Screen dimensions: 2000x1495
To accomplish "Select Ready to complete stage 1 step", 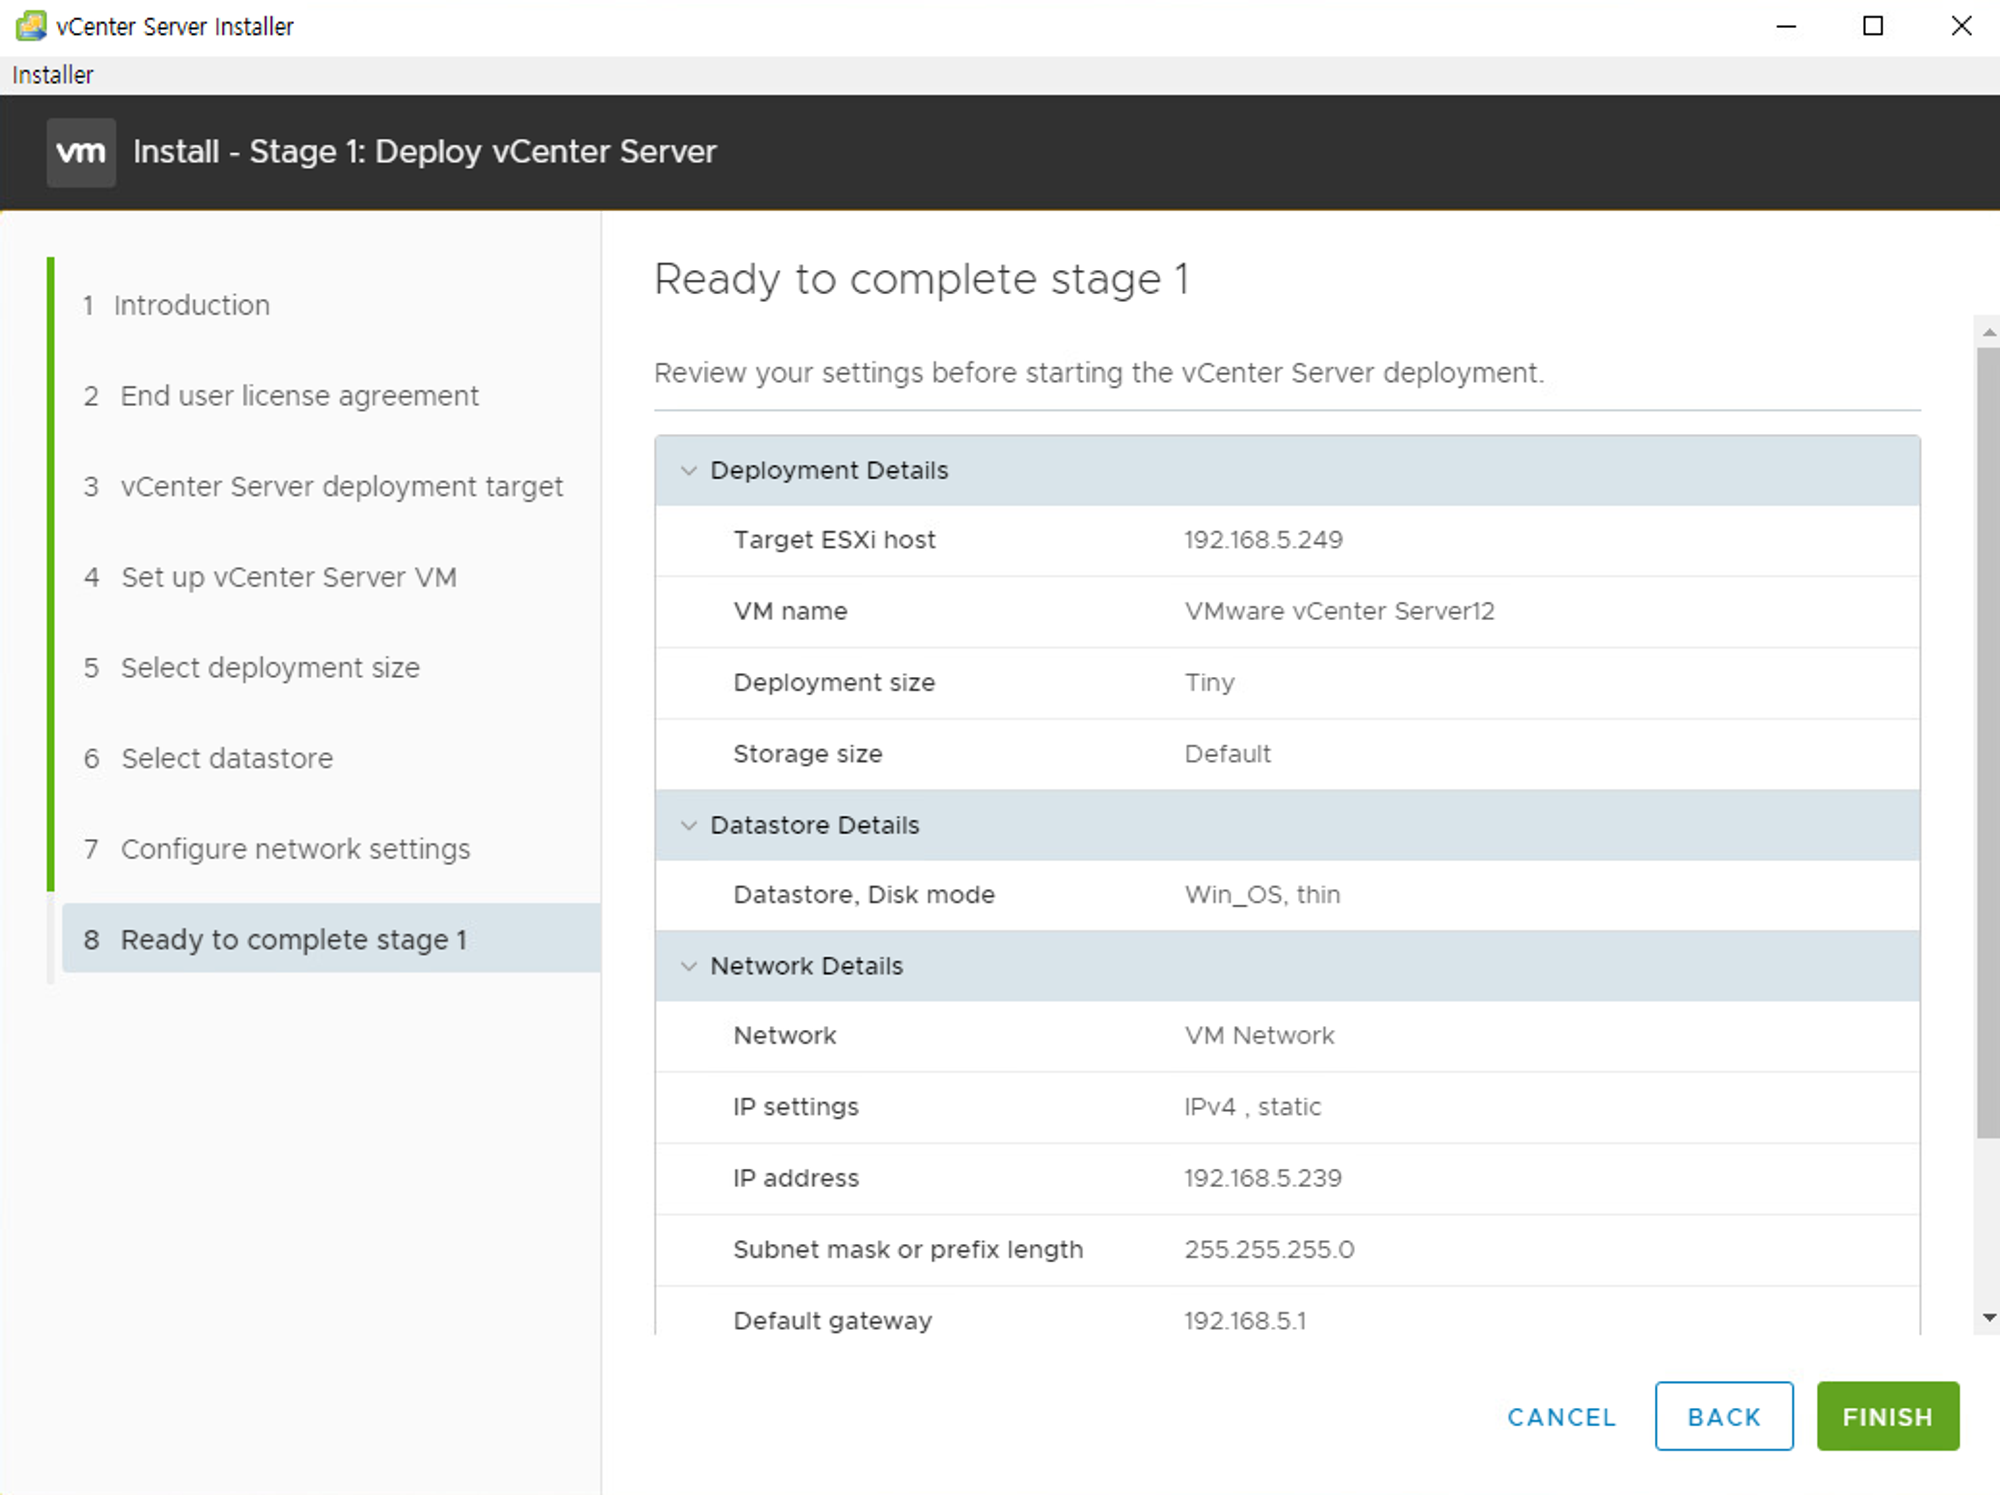I will pos(293,940).
